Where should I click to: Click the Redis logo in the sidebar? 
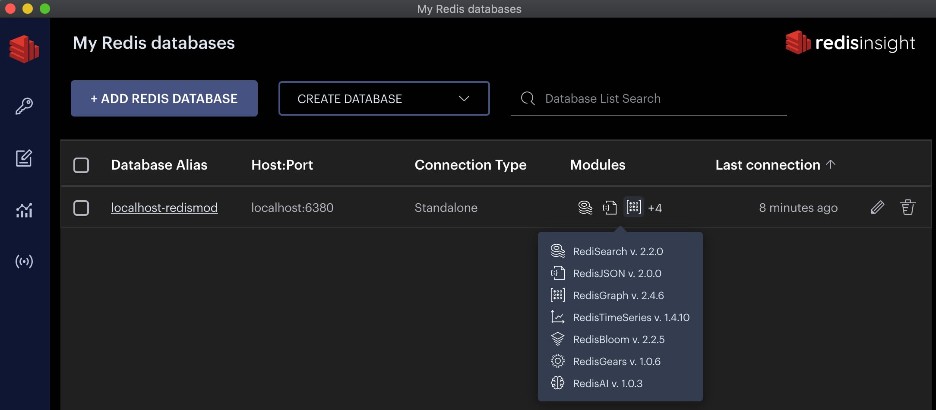(x=24, y=48)
